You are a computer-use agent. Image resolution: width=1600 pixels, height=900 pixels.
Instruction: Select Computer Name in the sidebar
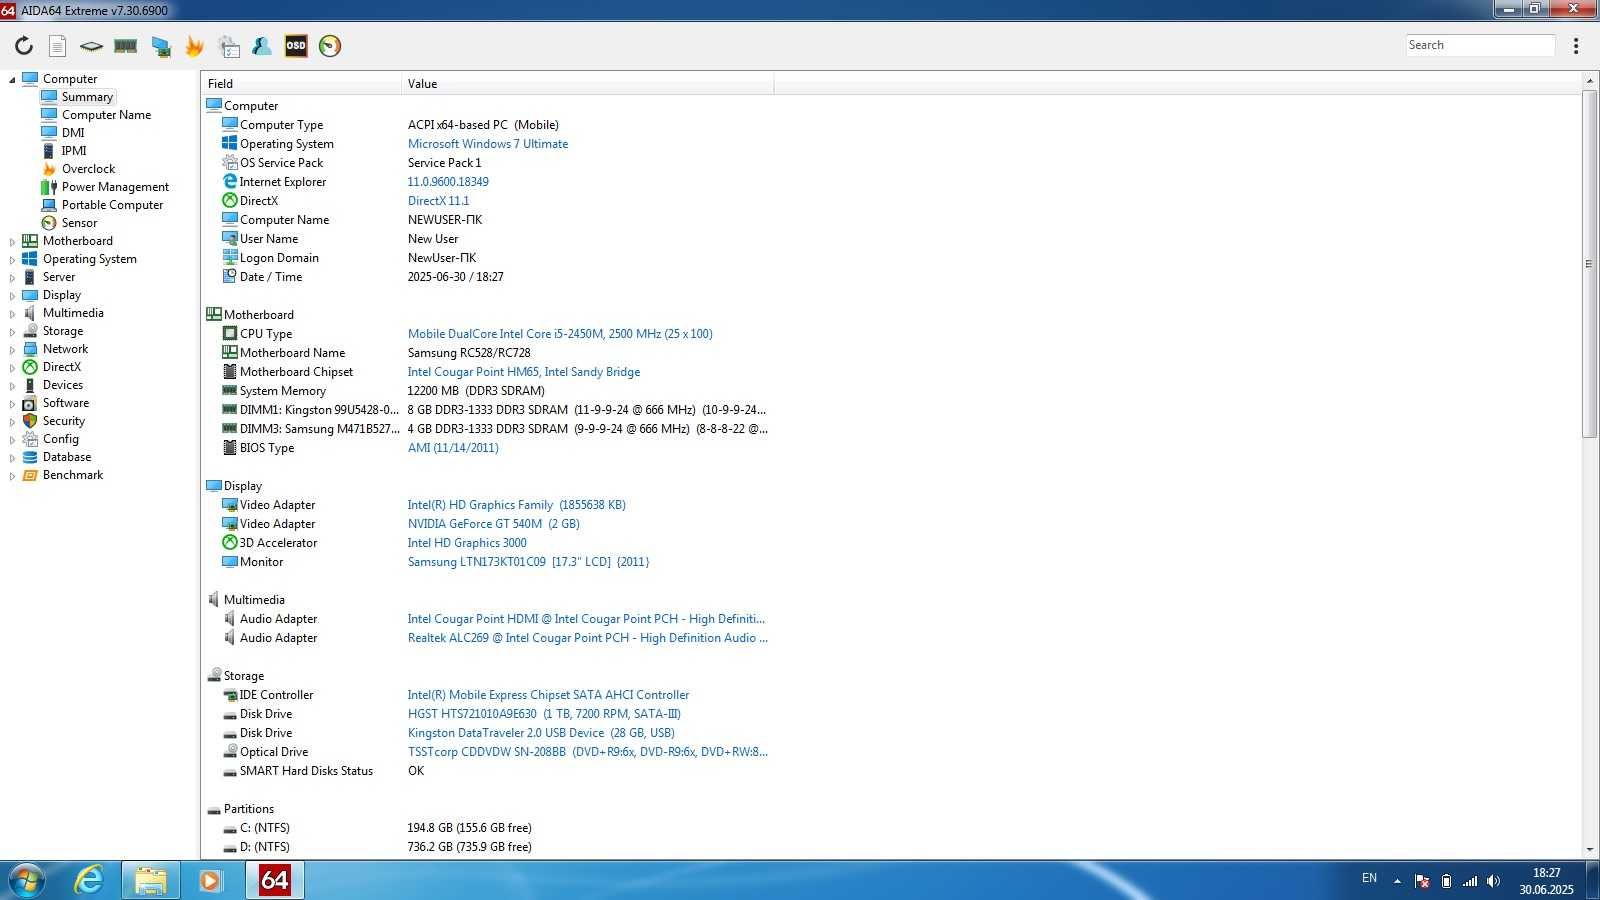(x=106, y=115)
